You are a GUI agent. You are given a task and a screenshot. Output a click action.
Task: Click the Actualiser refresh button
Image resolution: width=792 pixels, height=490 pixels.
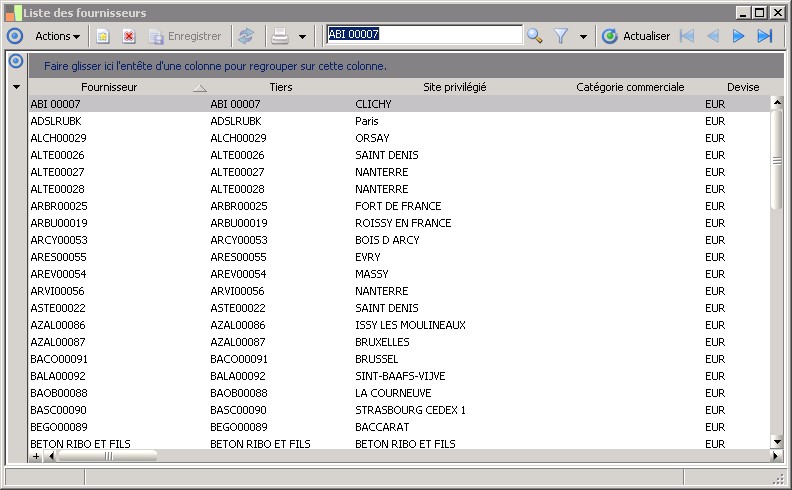[636, 36]
